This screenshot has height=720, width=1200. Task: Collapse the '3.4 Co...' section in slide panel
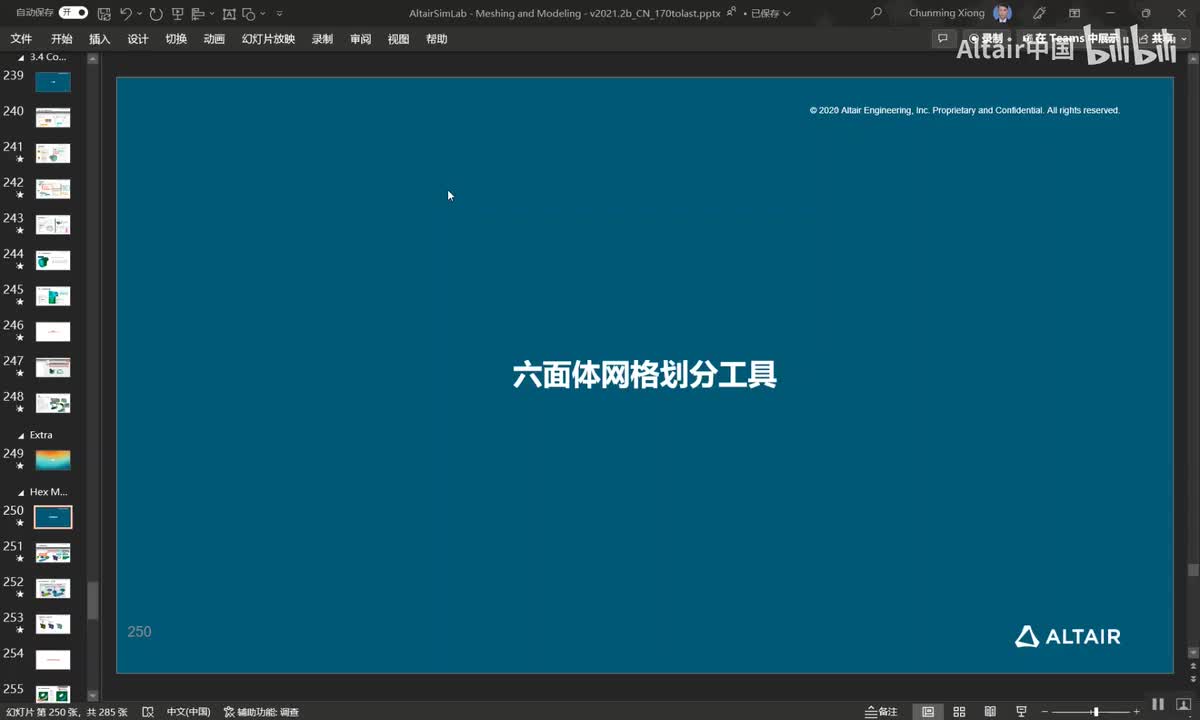pos(22,58)
